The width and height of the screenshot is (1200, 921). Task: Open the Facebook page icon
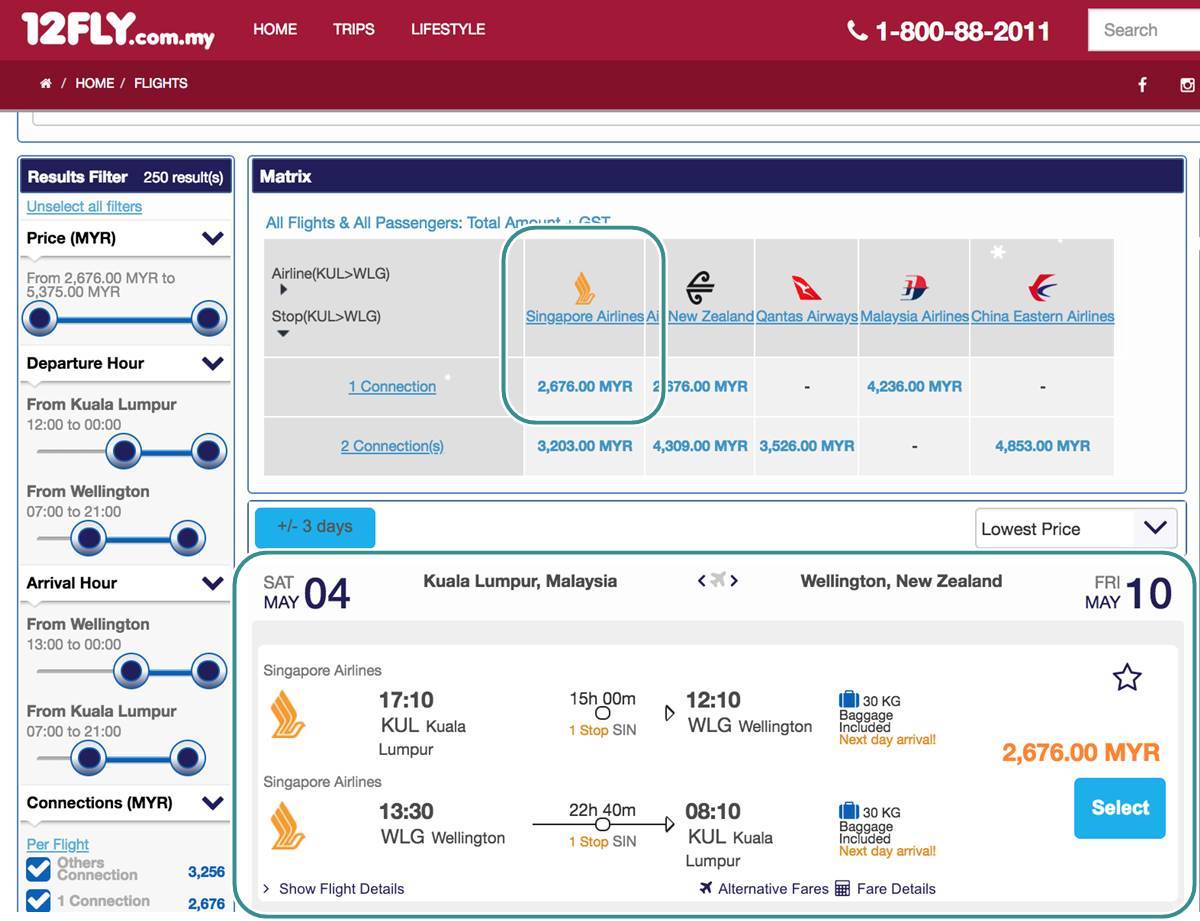click(x=1142, y=85)
